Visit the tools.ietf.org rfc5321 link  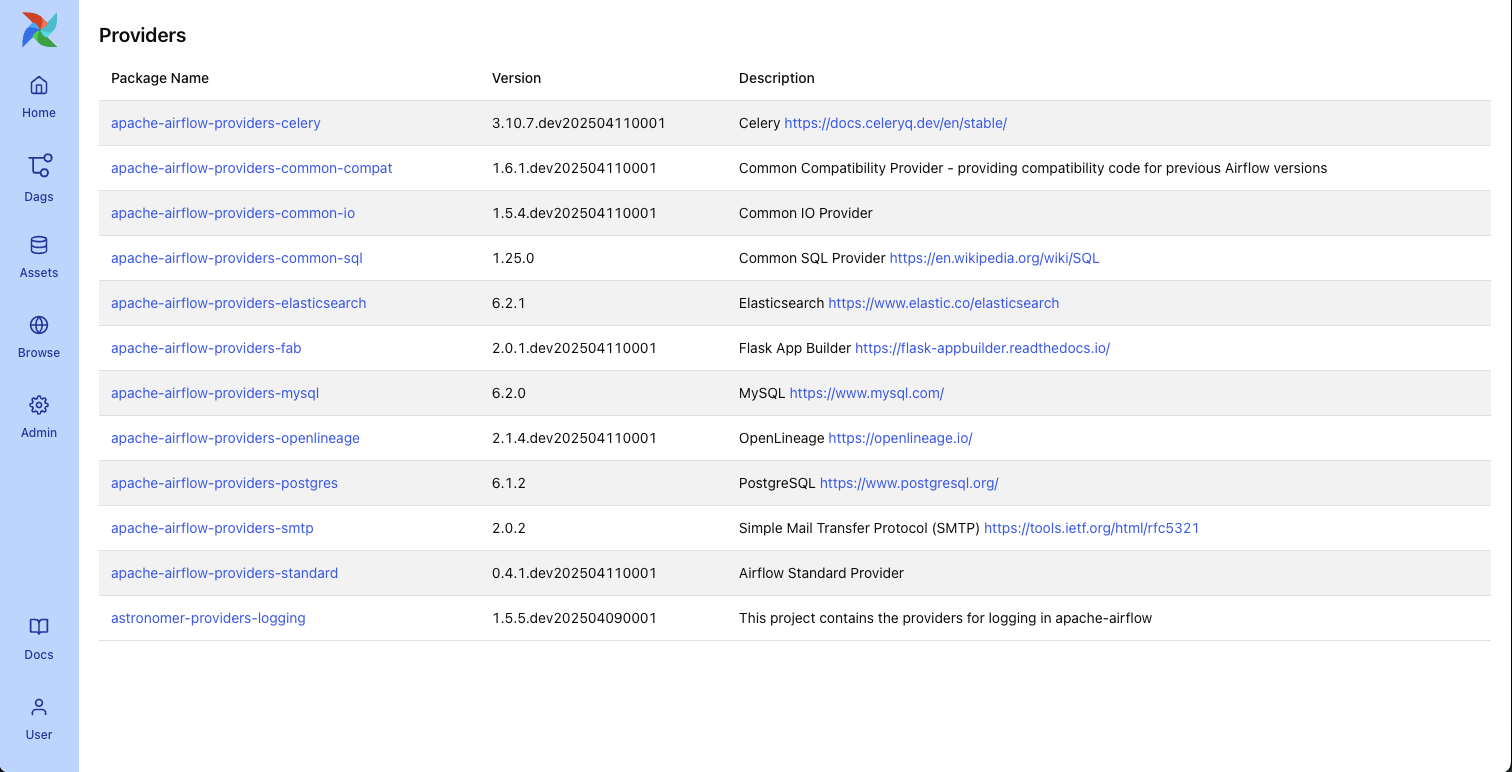[1091, 528]
